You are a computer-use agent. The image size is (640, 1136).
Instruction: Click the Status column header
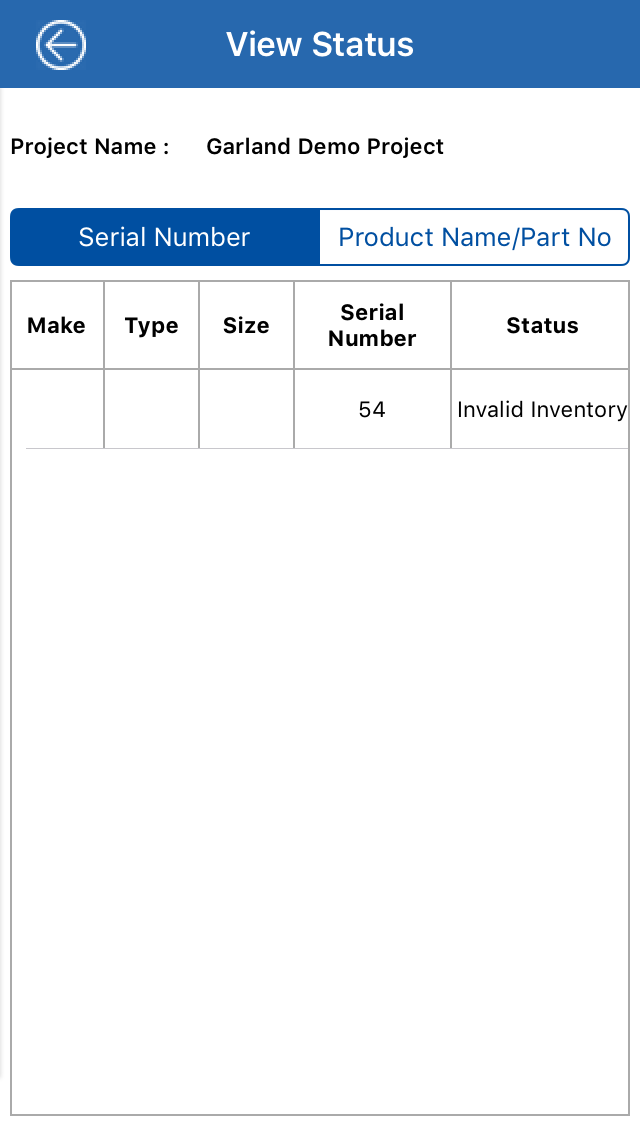pos(541,325)
